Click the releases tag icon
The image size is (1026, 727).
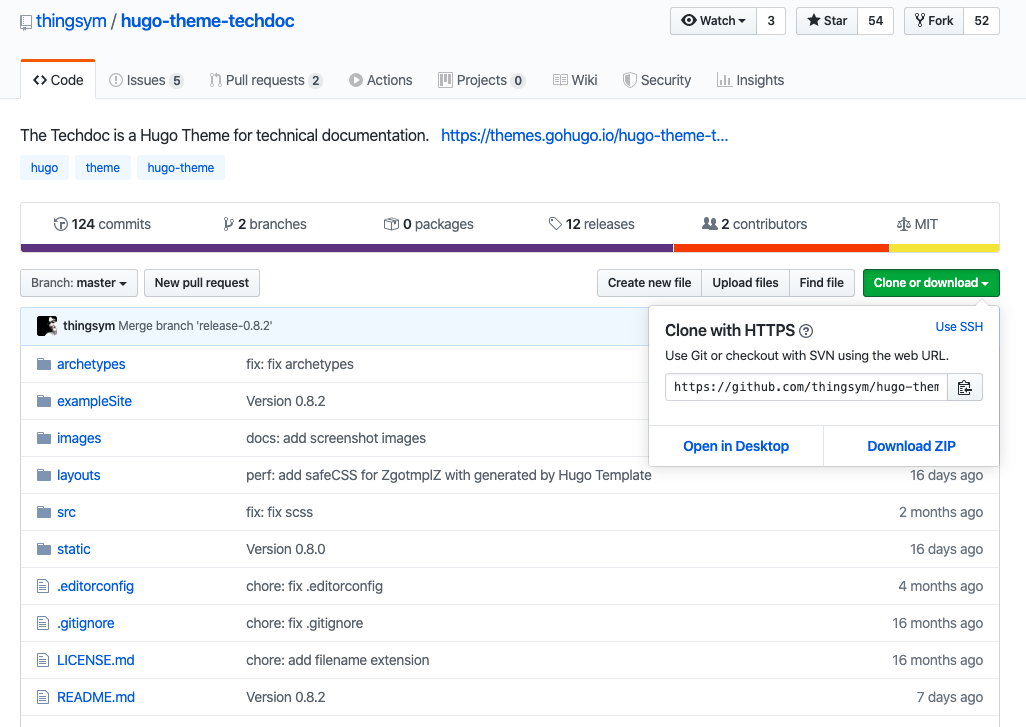pos(555,224)
